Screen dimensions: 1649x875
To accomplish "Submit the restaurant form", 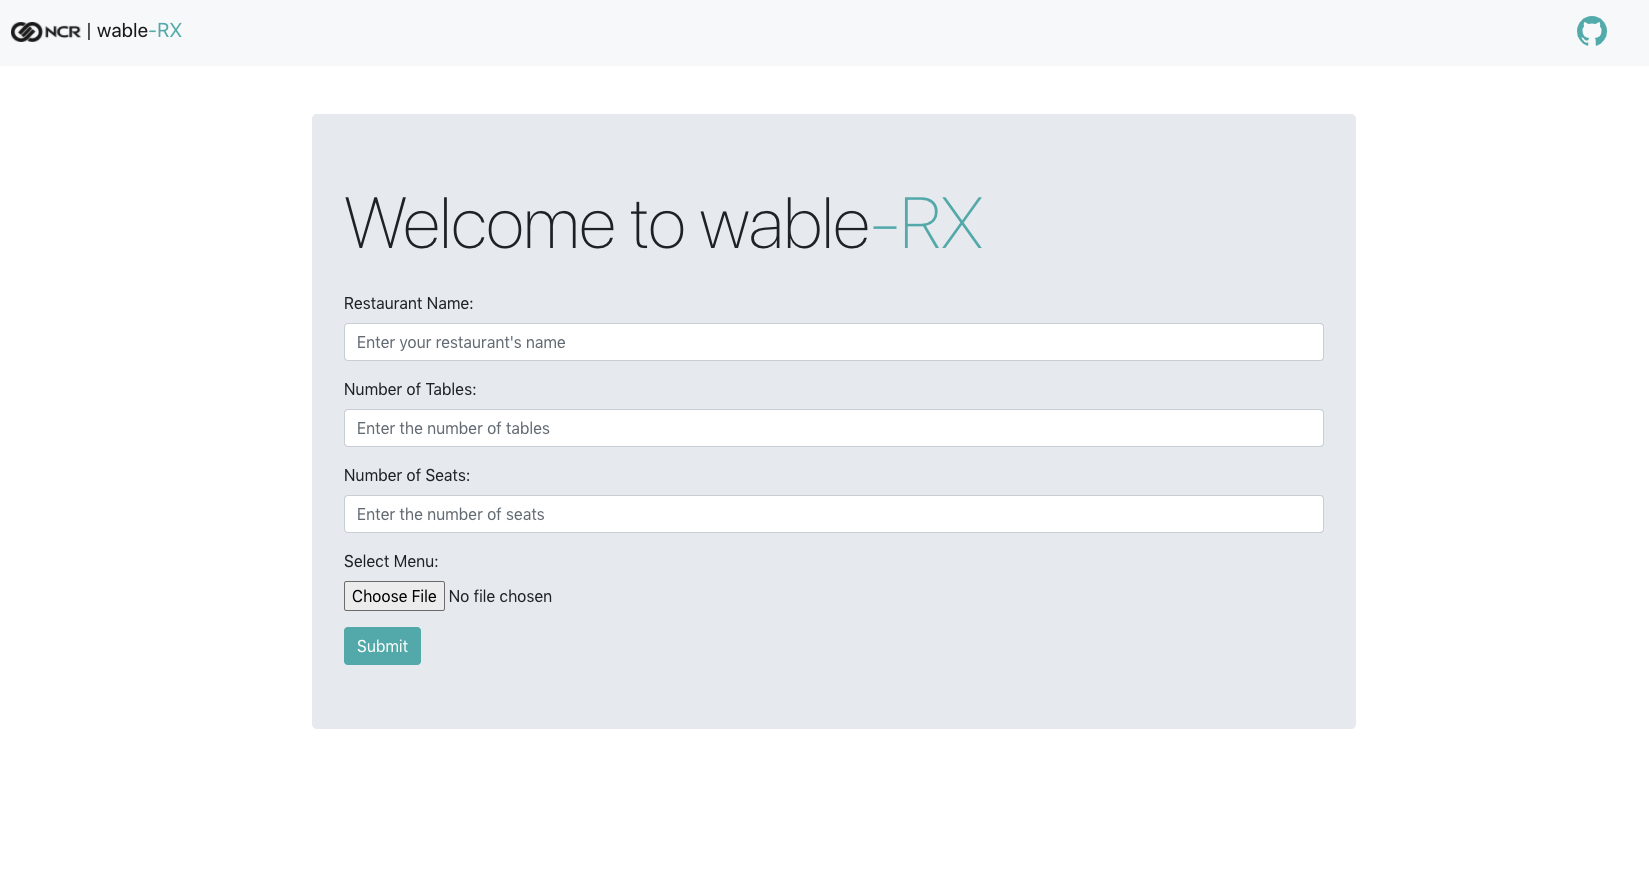I will (382, 646).
